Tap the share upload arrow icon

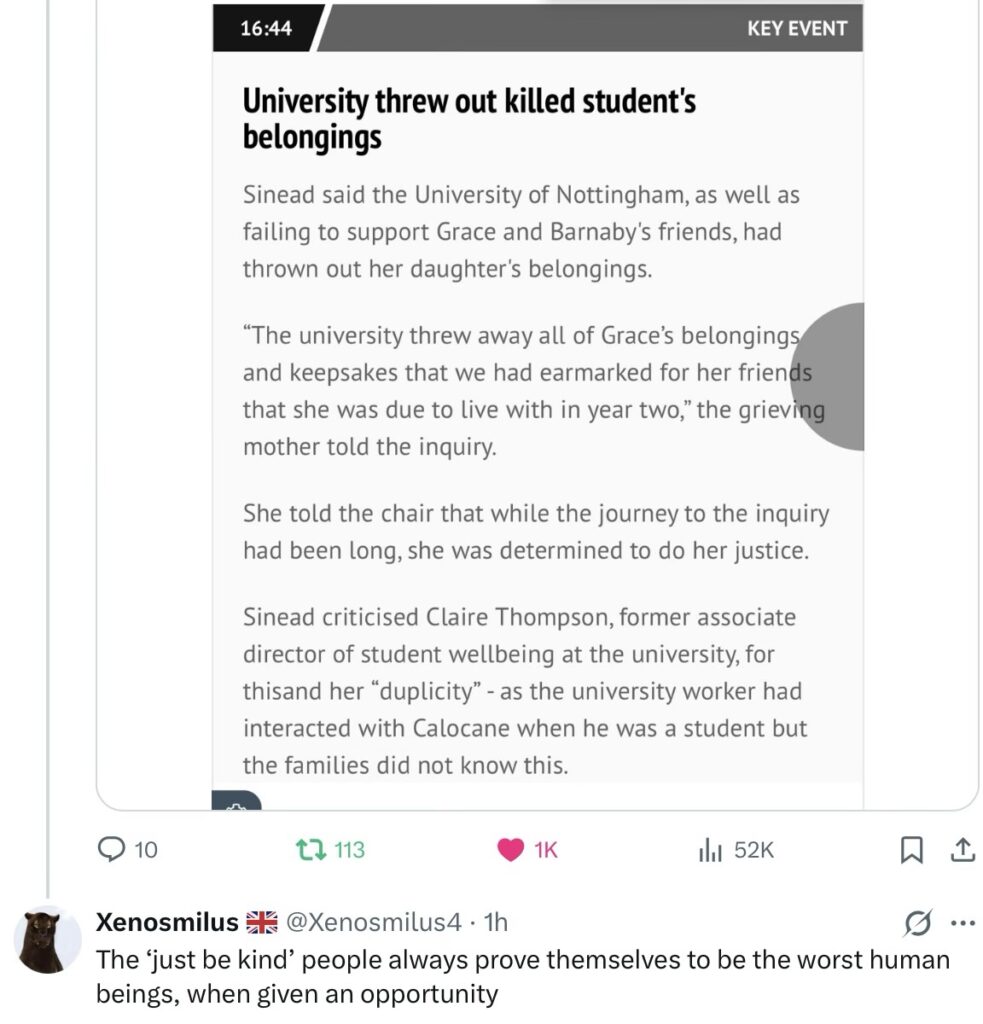[x=960, y=850]
